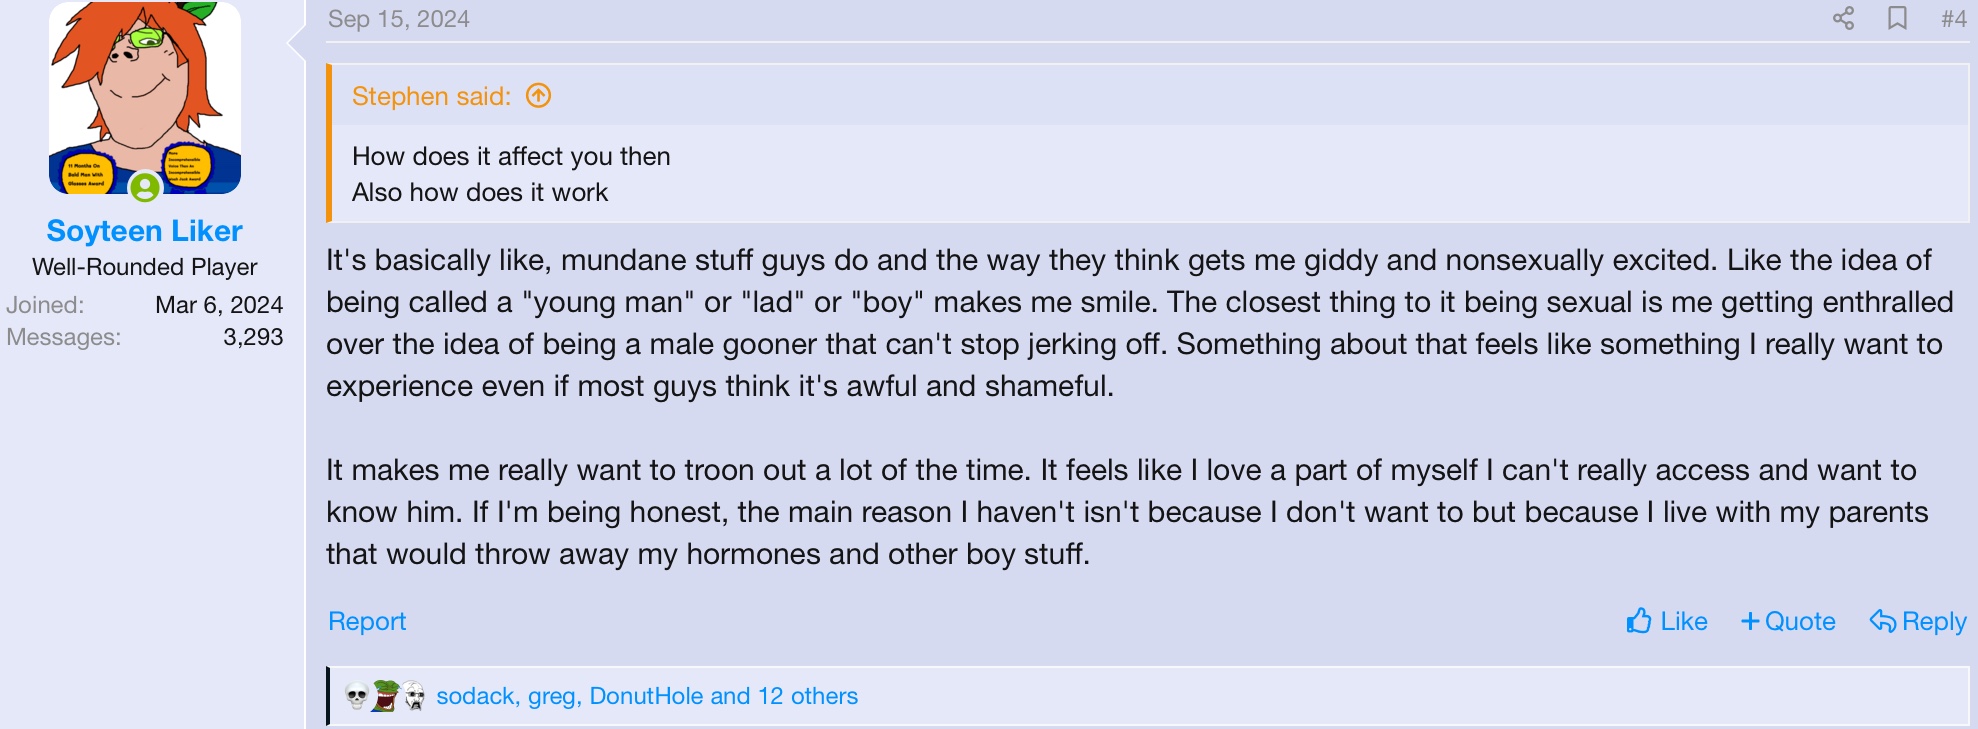Screen dimensions: 1978x729
Task: Open the "Stephen said:" quote source
Action: point(431,96)
